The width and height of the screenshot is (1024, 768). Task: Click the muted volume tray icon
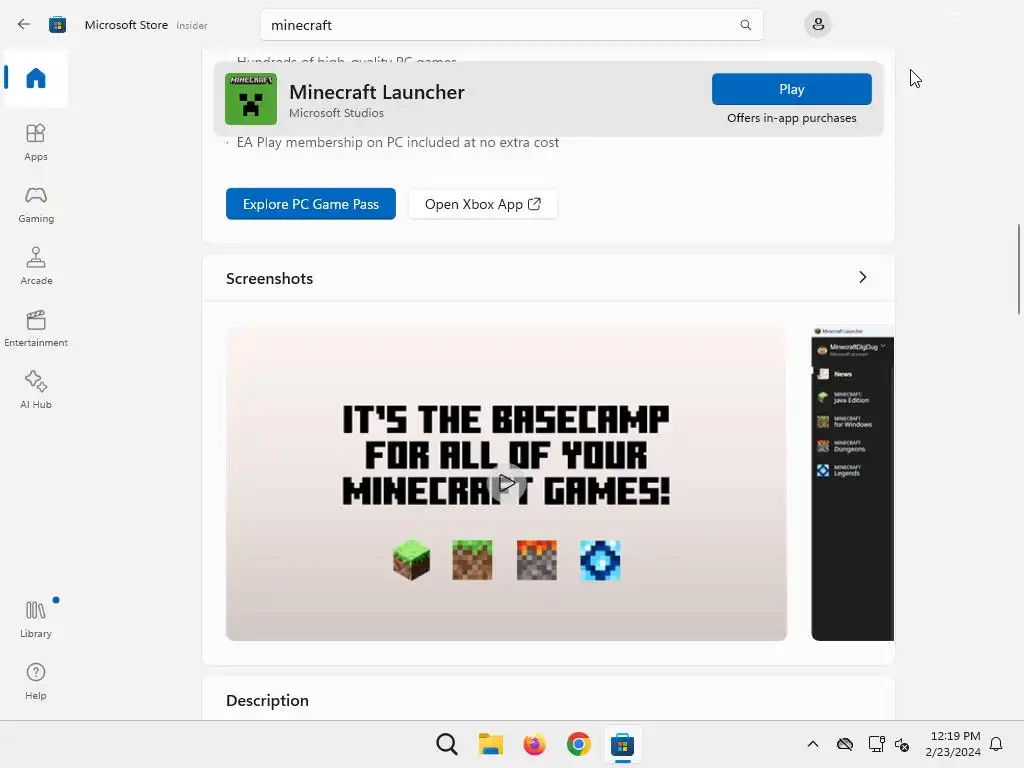[902, 744]
